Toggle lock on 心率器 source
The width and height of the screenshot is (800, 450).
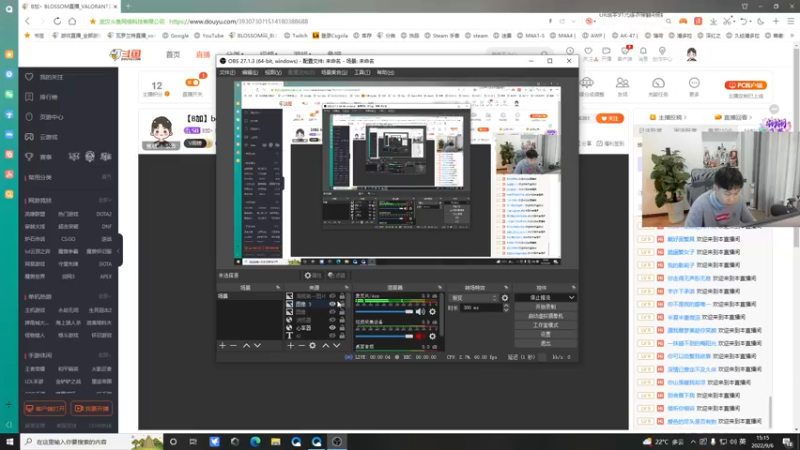point(342,328)
